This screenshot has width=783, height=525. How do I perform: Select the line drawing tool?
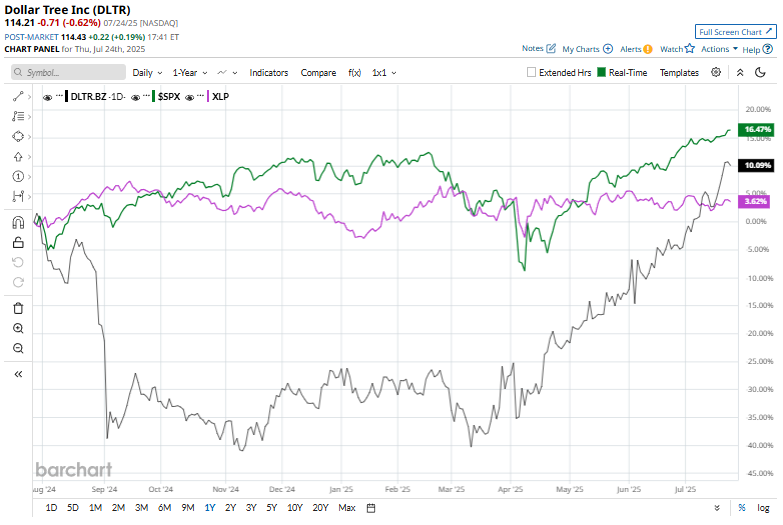click(18, 96)
